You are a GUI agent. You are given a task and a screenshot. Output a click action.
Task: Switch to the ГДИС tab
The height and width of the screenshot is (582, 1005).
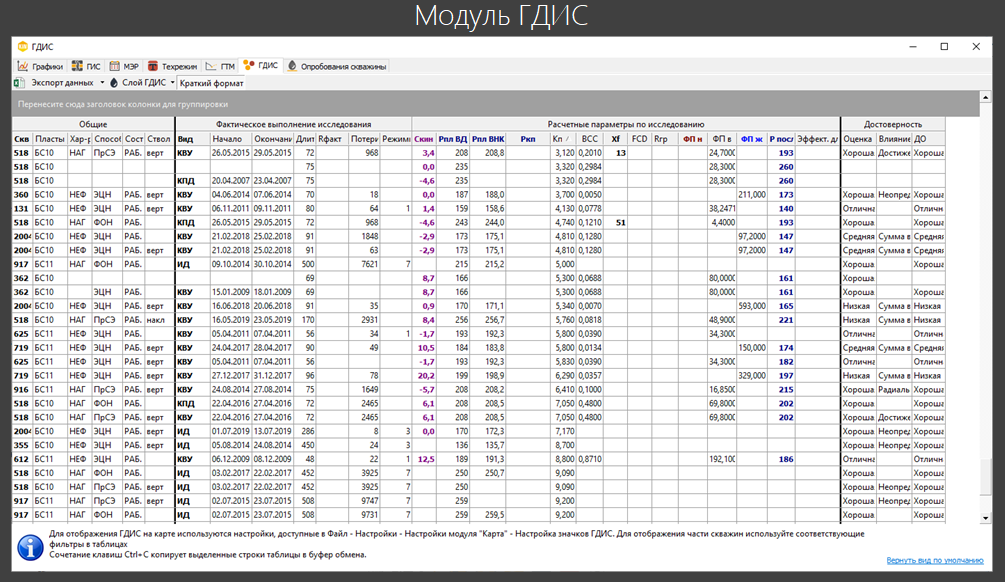pyautogui.click(x=261, y=65)
